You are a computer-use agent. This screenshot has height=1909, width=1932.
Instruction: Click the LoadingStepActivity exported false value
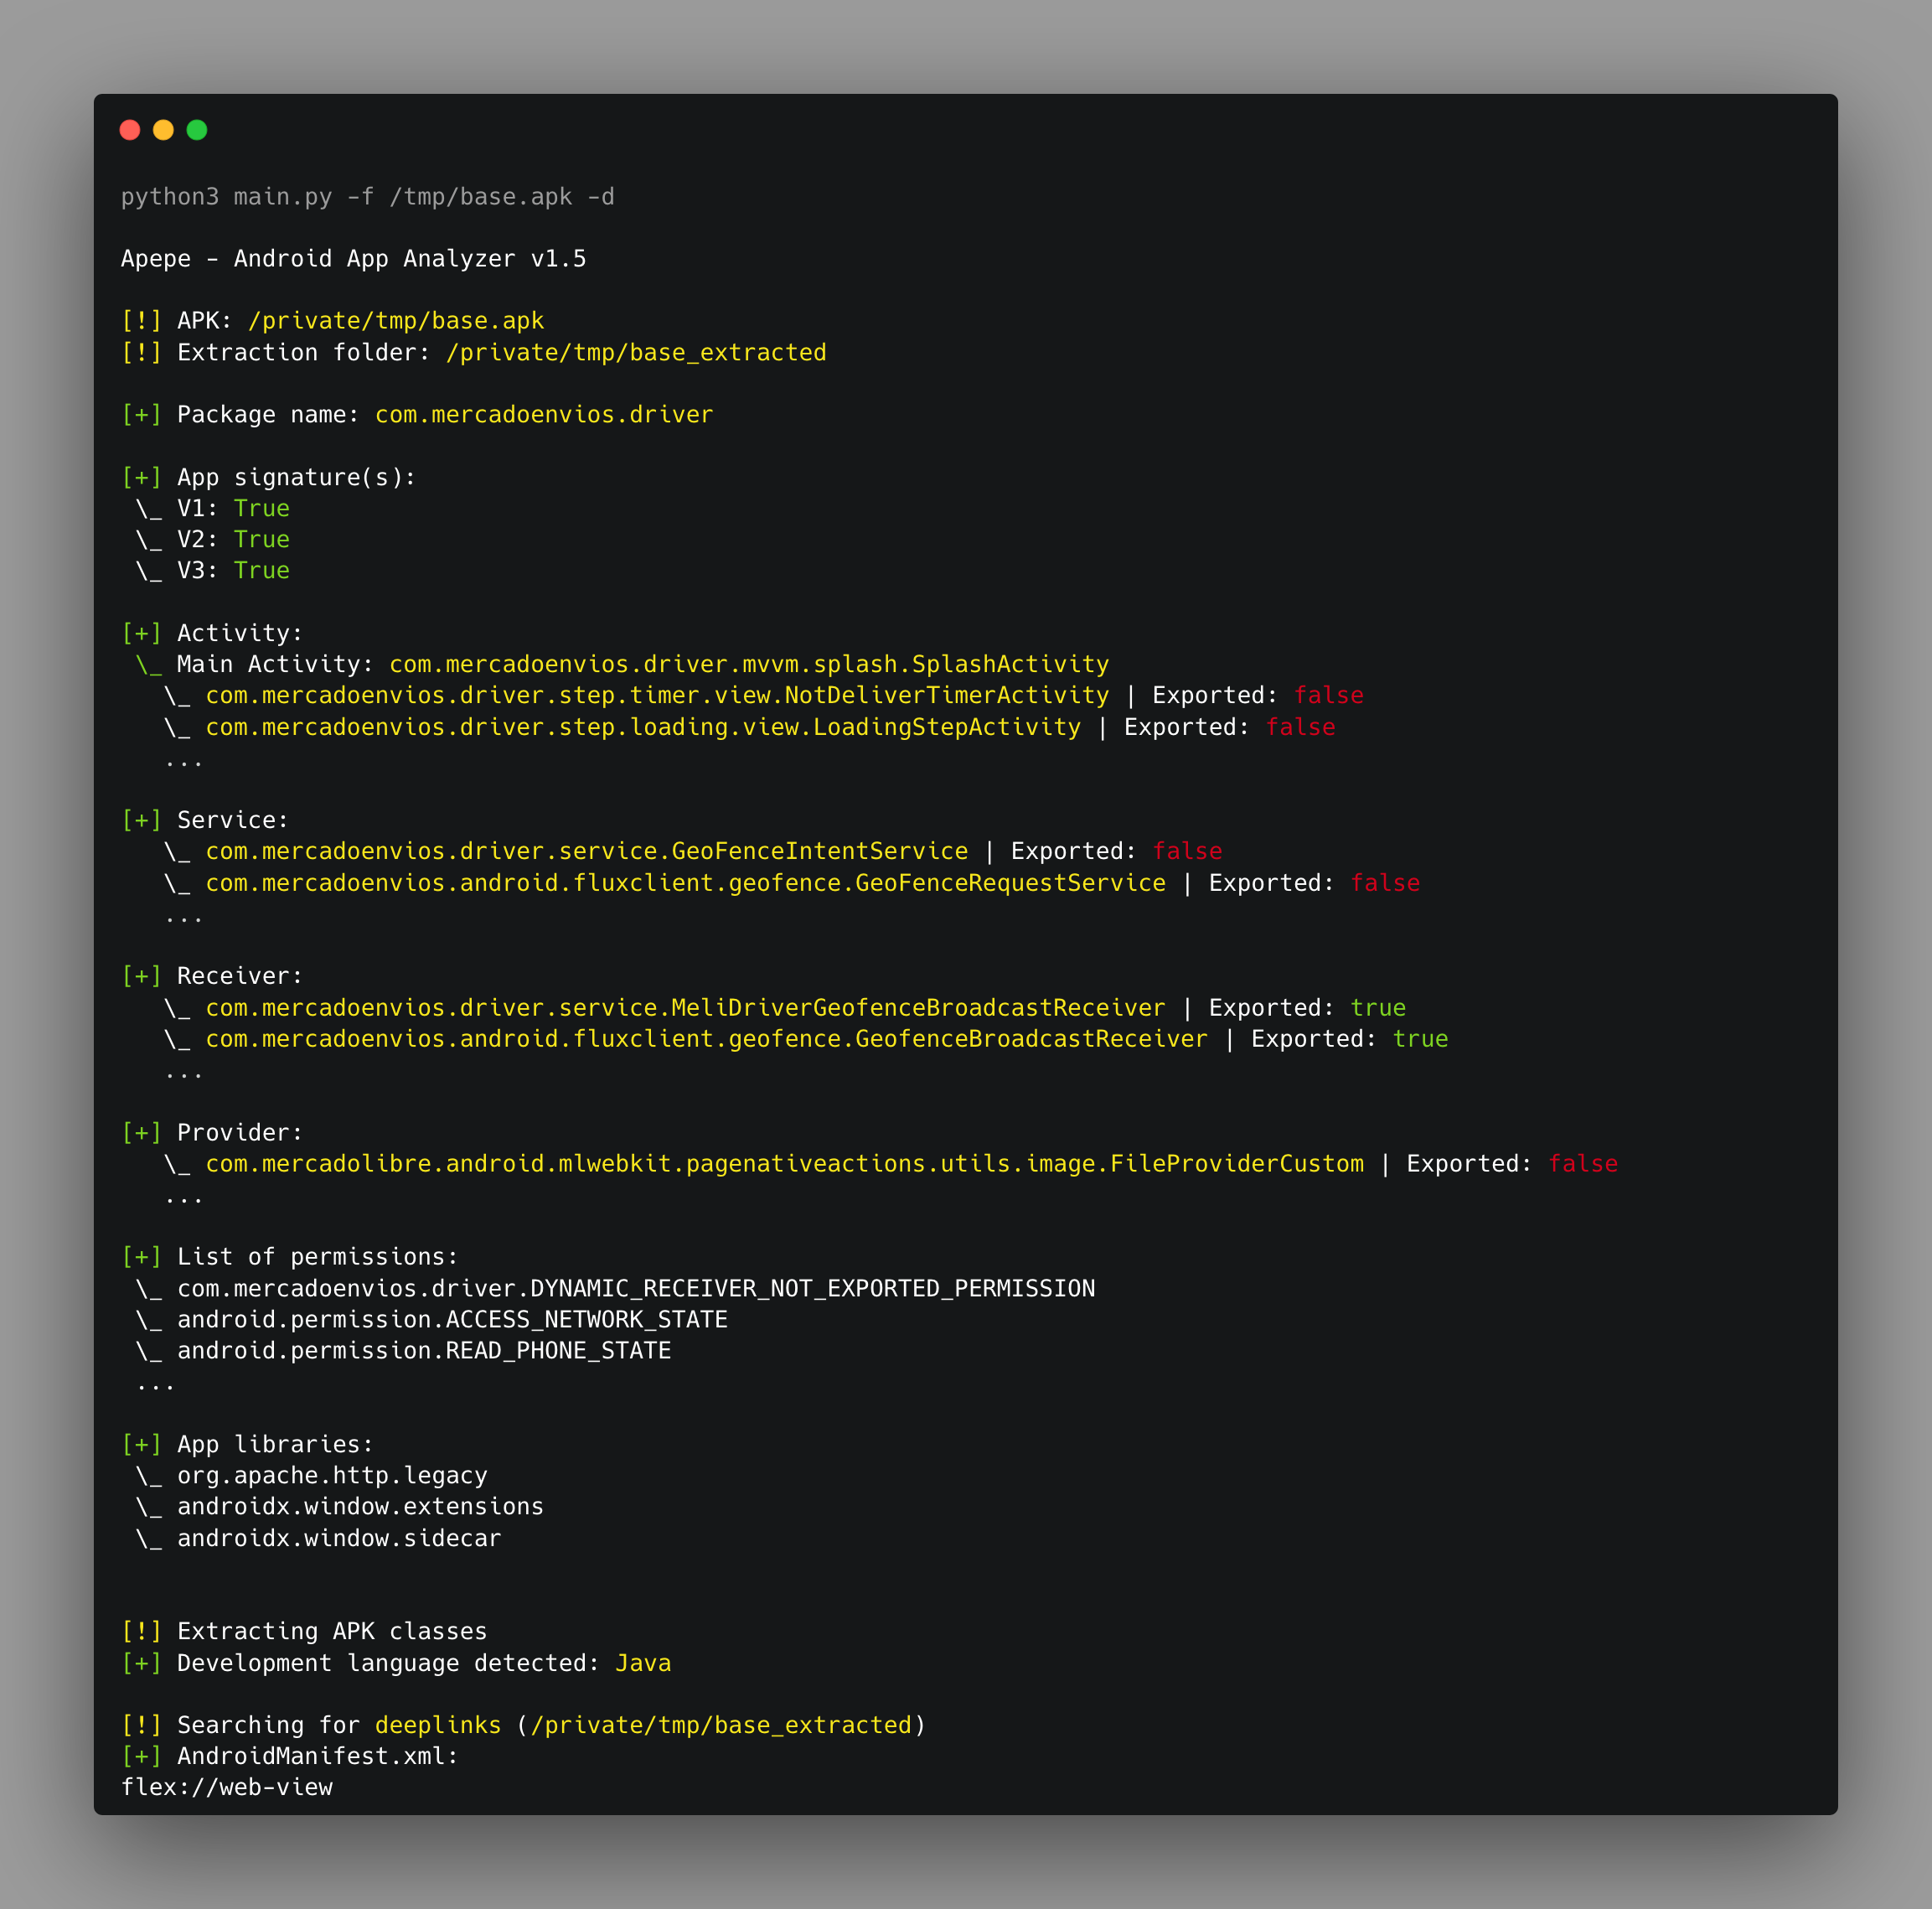(1300, 728)
